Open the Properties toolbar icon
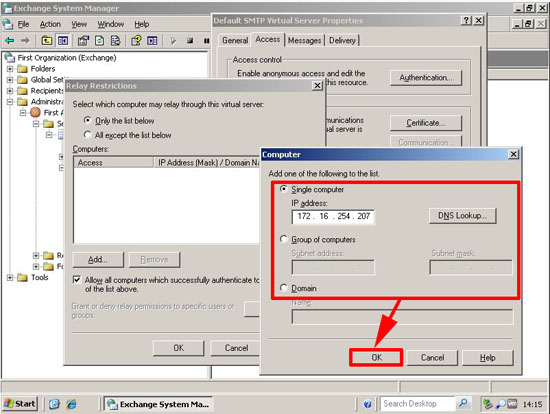This screenshot has width=550, height=414. pos(83,41)
